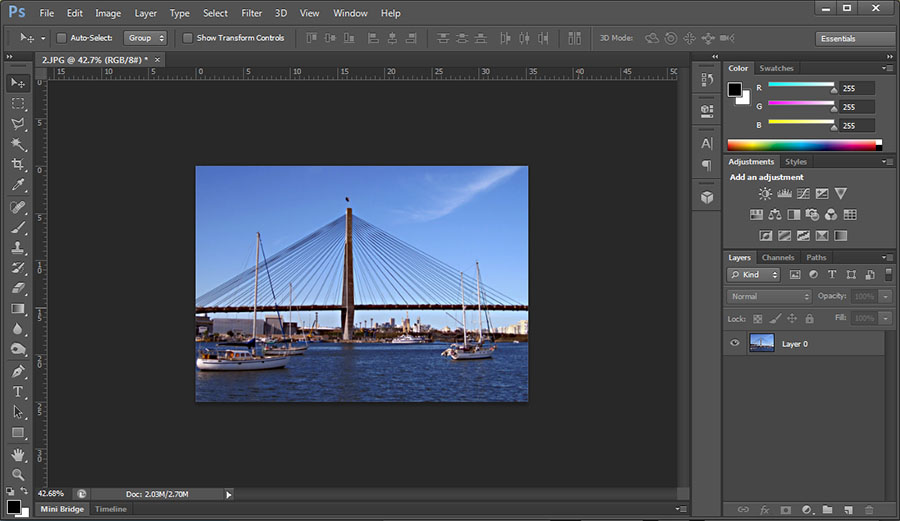Choose the Zoom tool
Image resolution: width=900 pixels, height=521 pixels.
click(x=18, y=474)
